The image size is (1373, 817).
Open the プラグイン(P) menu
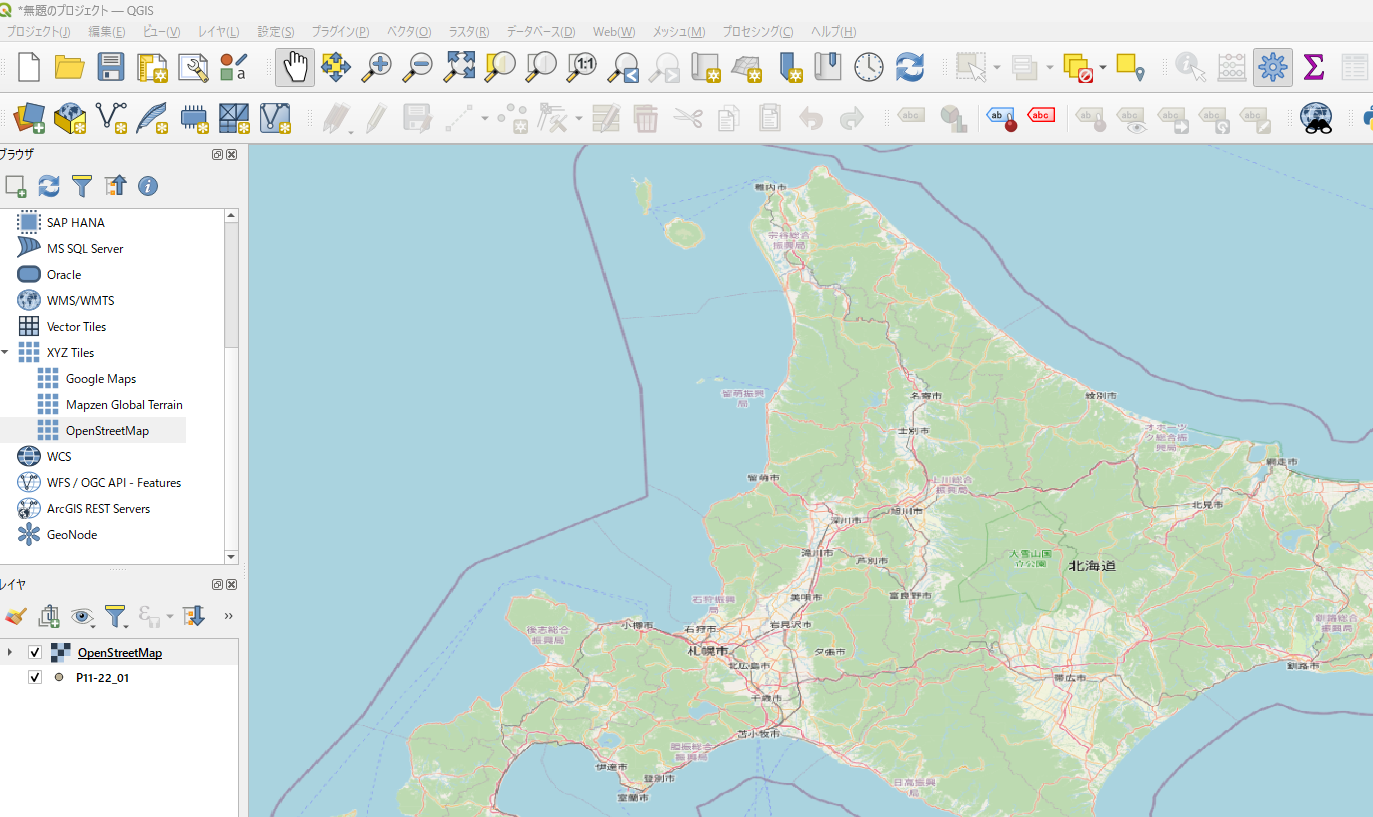[x=339, y=32]
